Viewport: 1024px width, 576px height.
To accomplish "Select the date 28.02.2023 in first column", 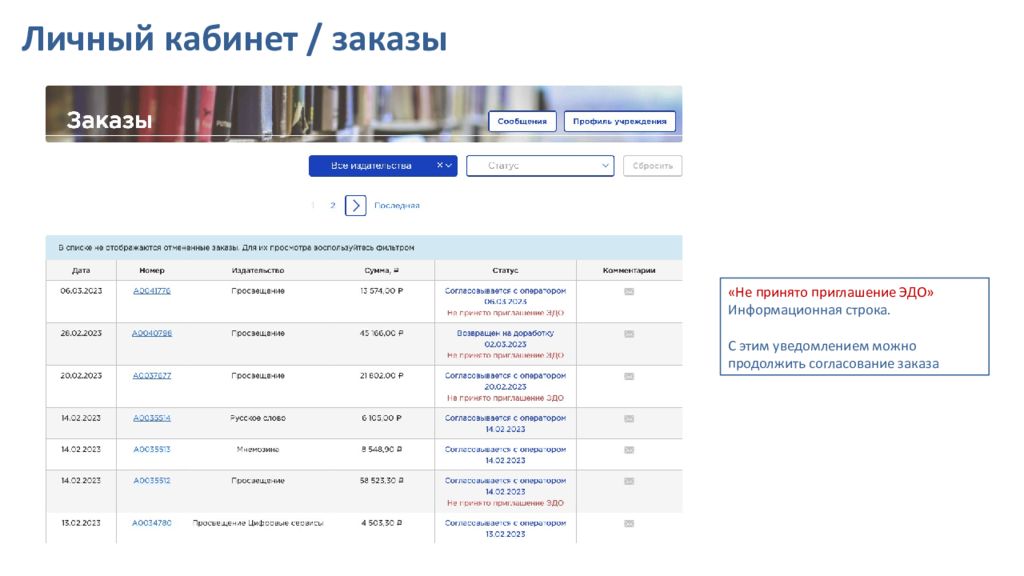I will (81, 334).
